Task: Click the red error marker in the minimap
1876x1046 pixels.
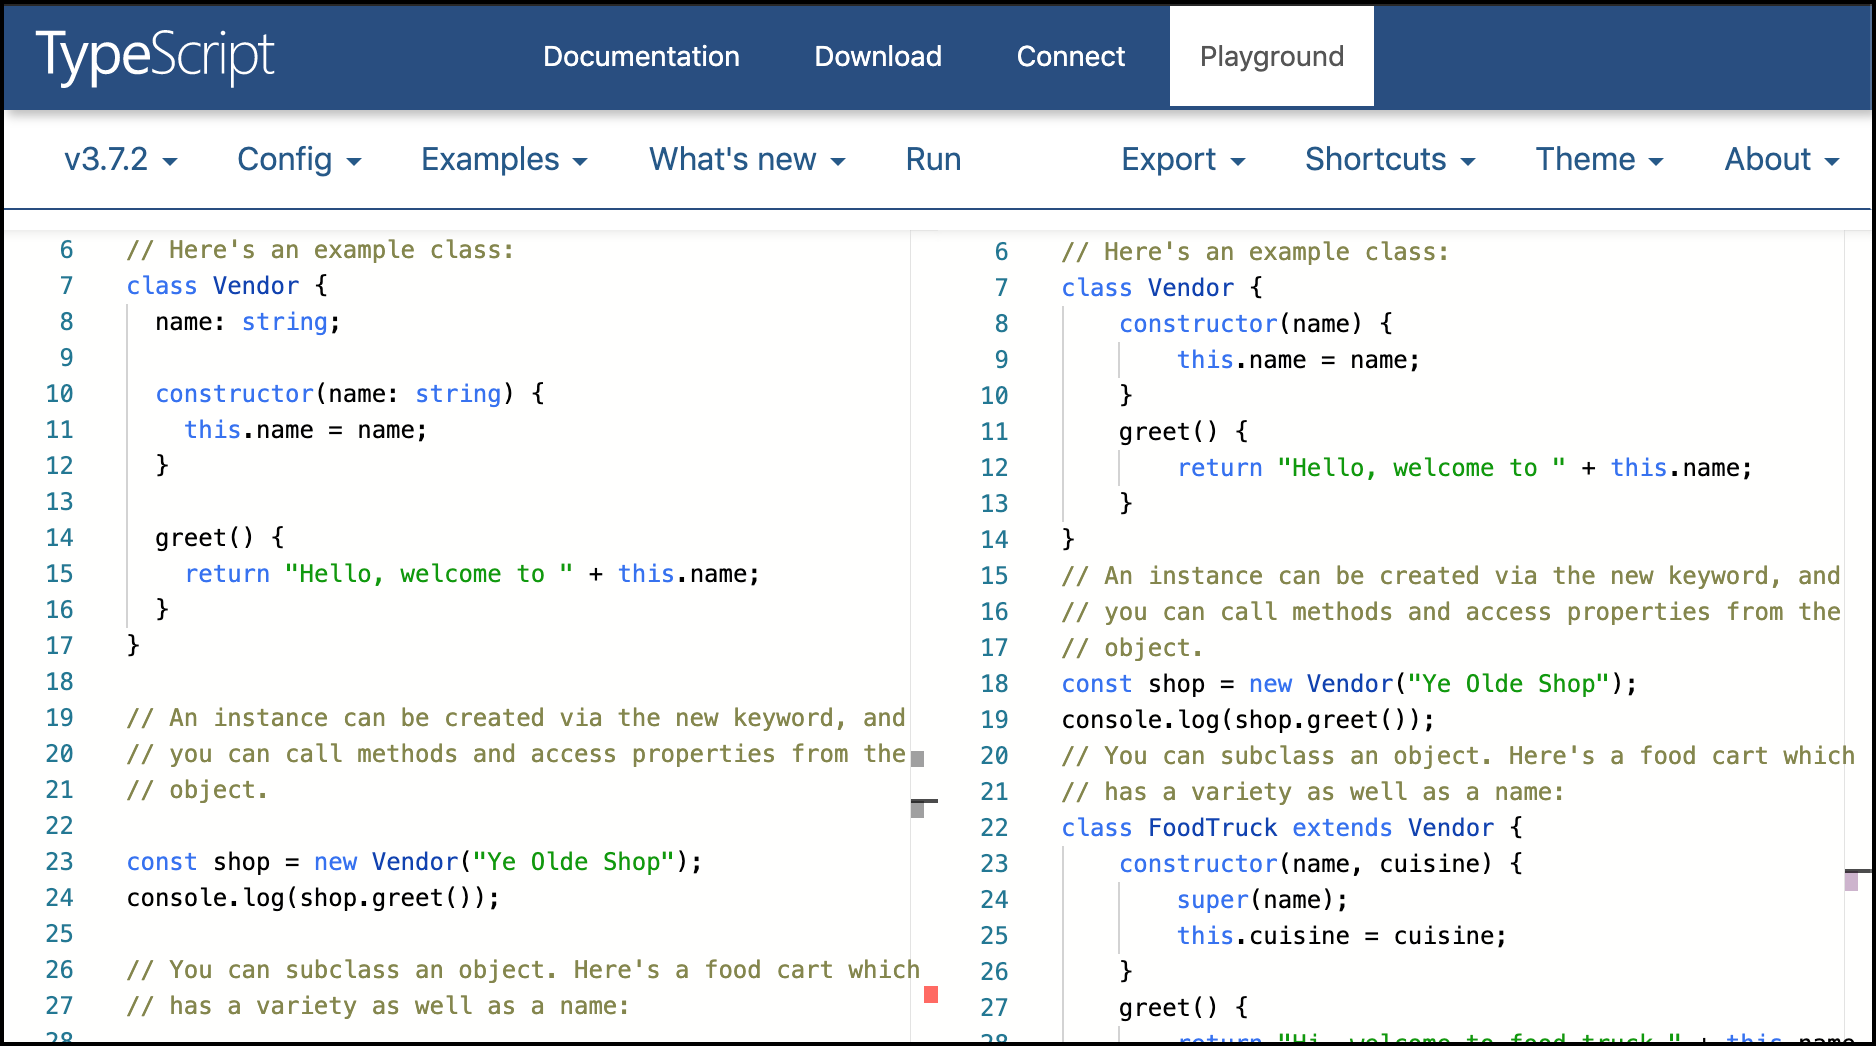Action: pos(931,992)
